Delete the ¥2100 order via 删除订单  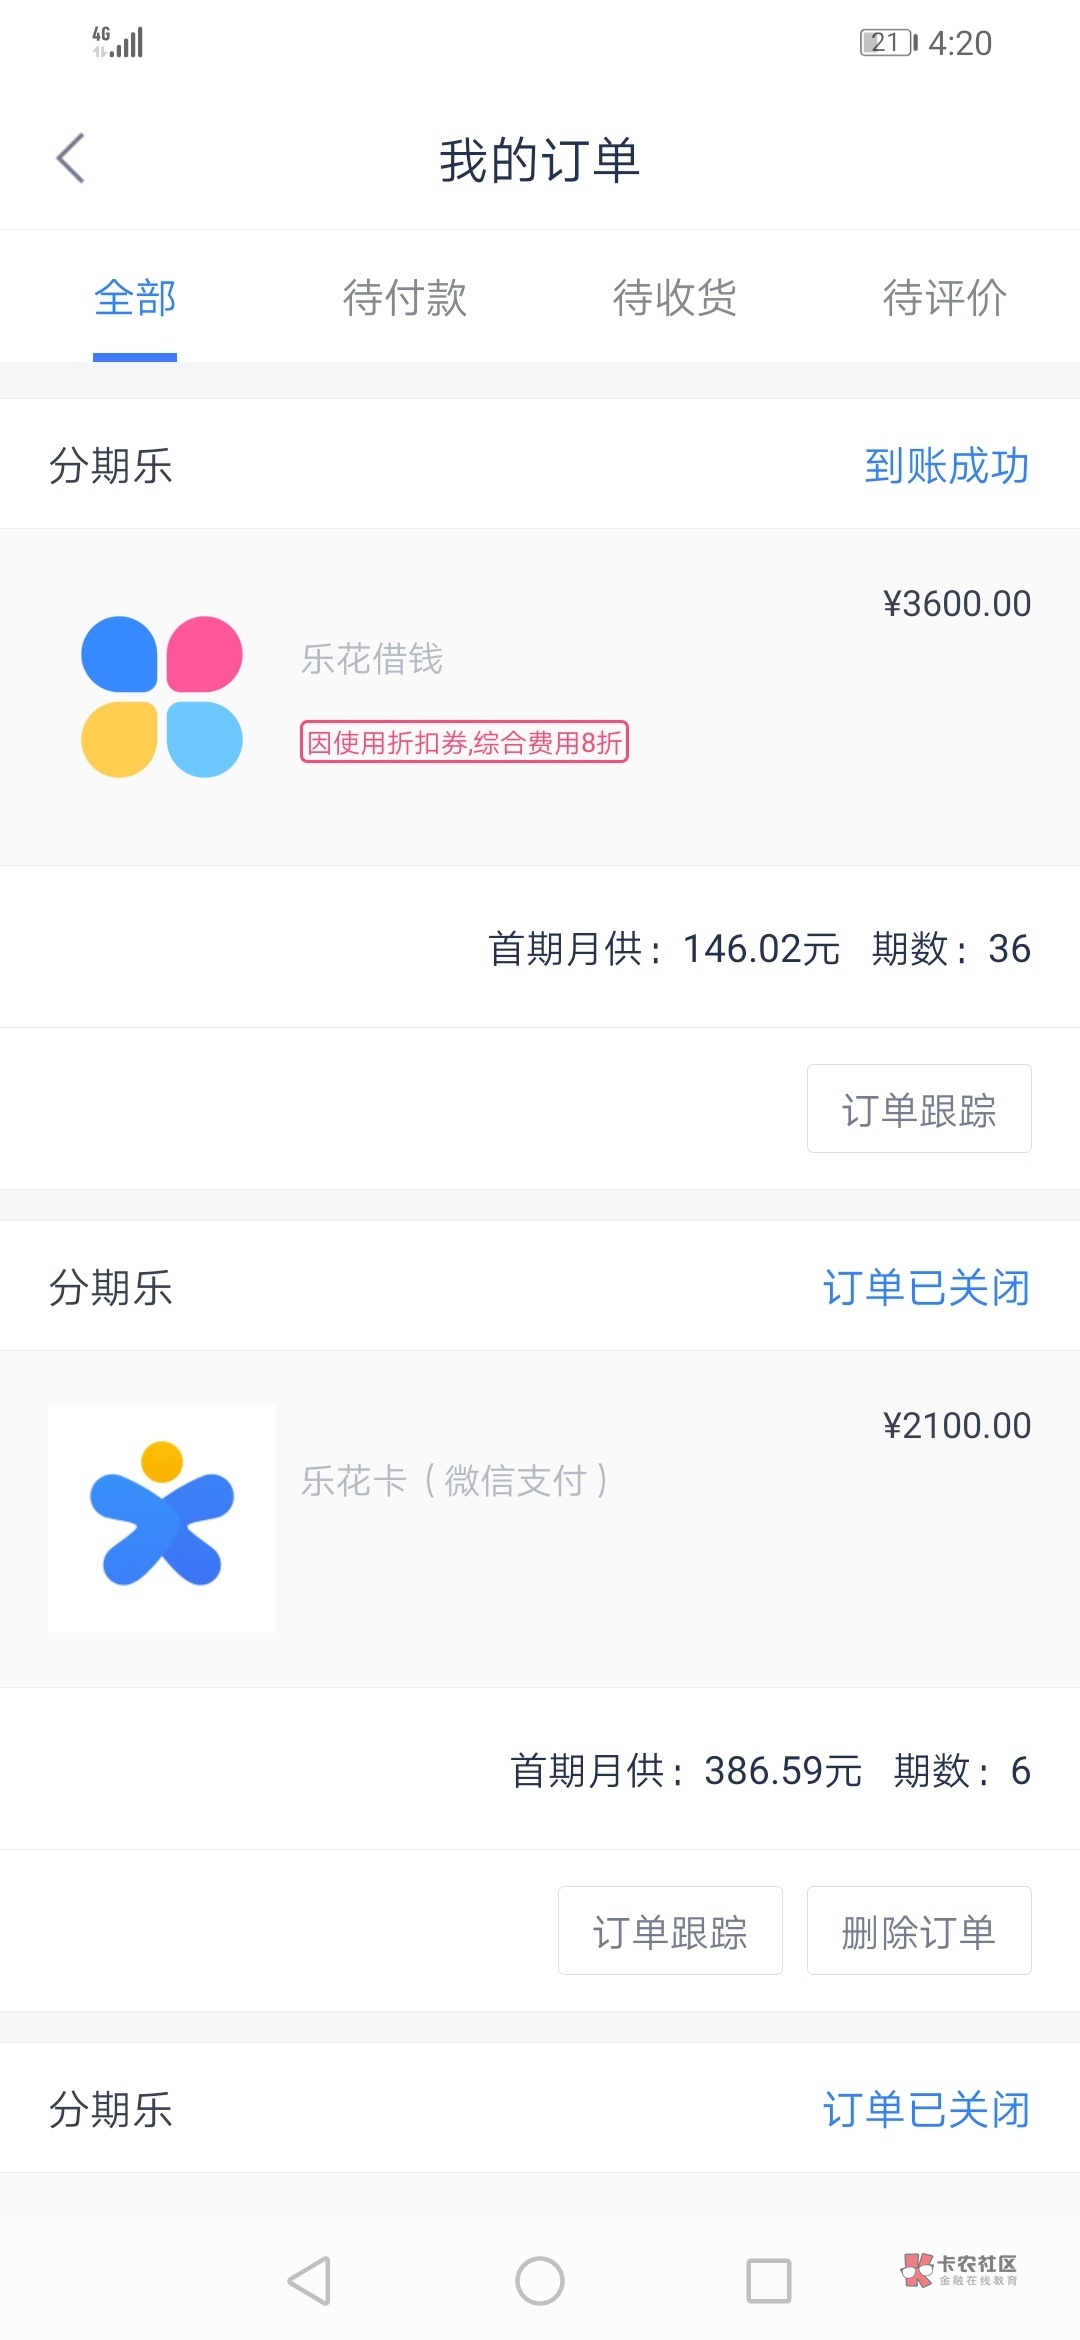pos(919,1931)
